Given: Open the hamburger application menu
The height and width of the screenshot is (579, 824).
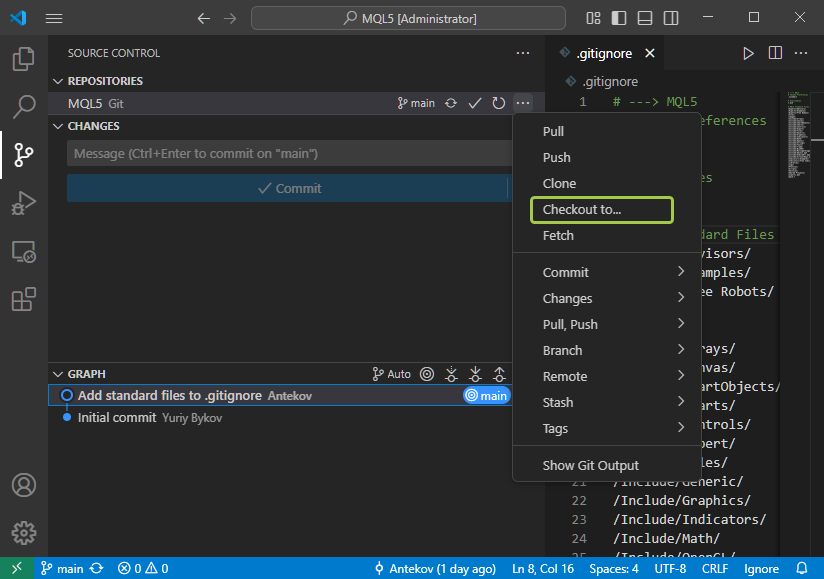Looking at the screenshot, I should tap(54, 18).
